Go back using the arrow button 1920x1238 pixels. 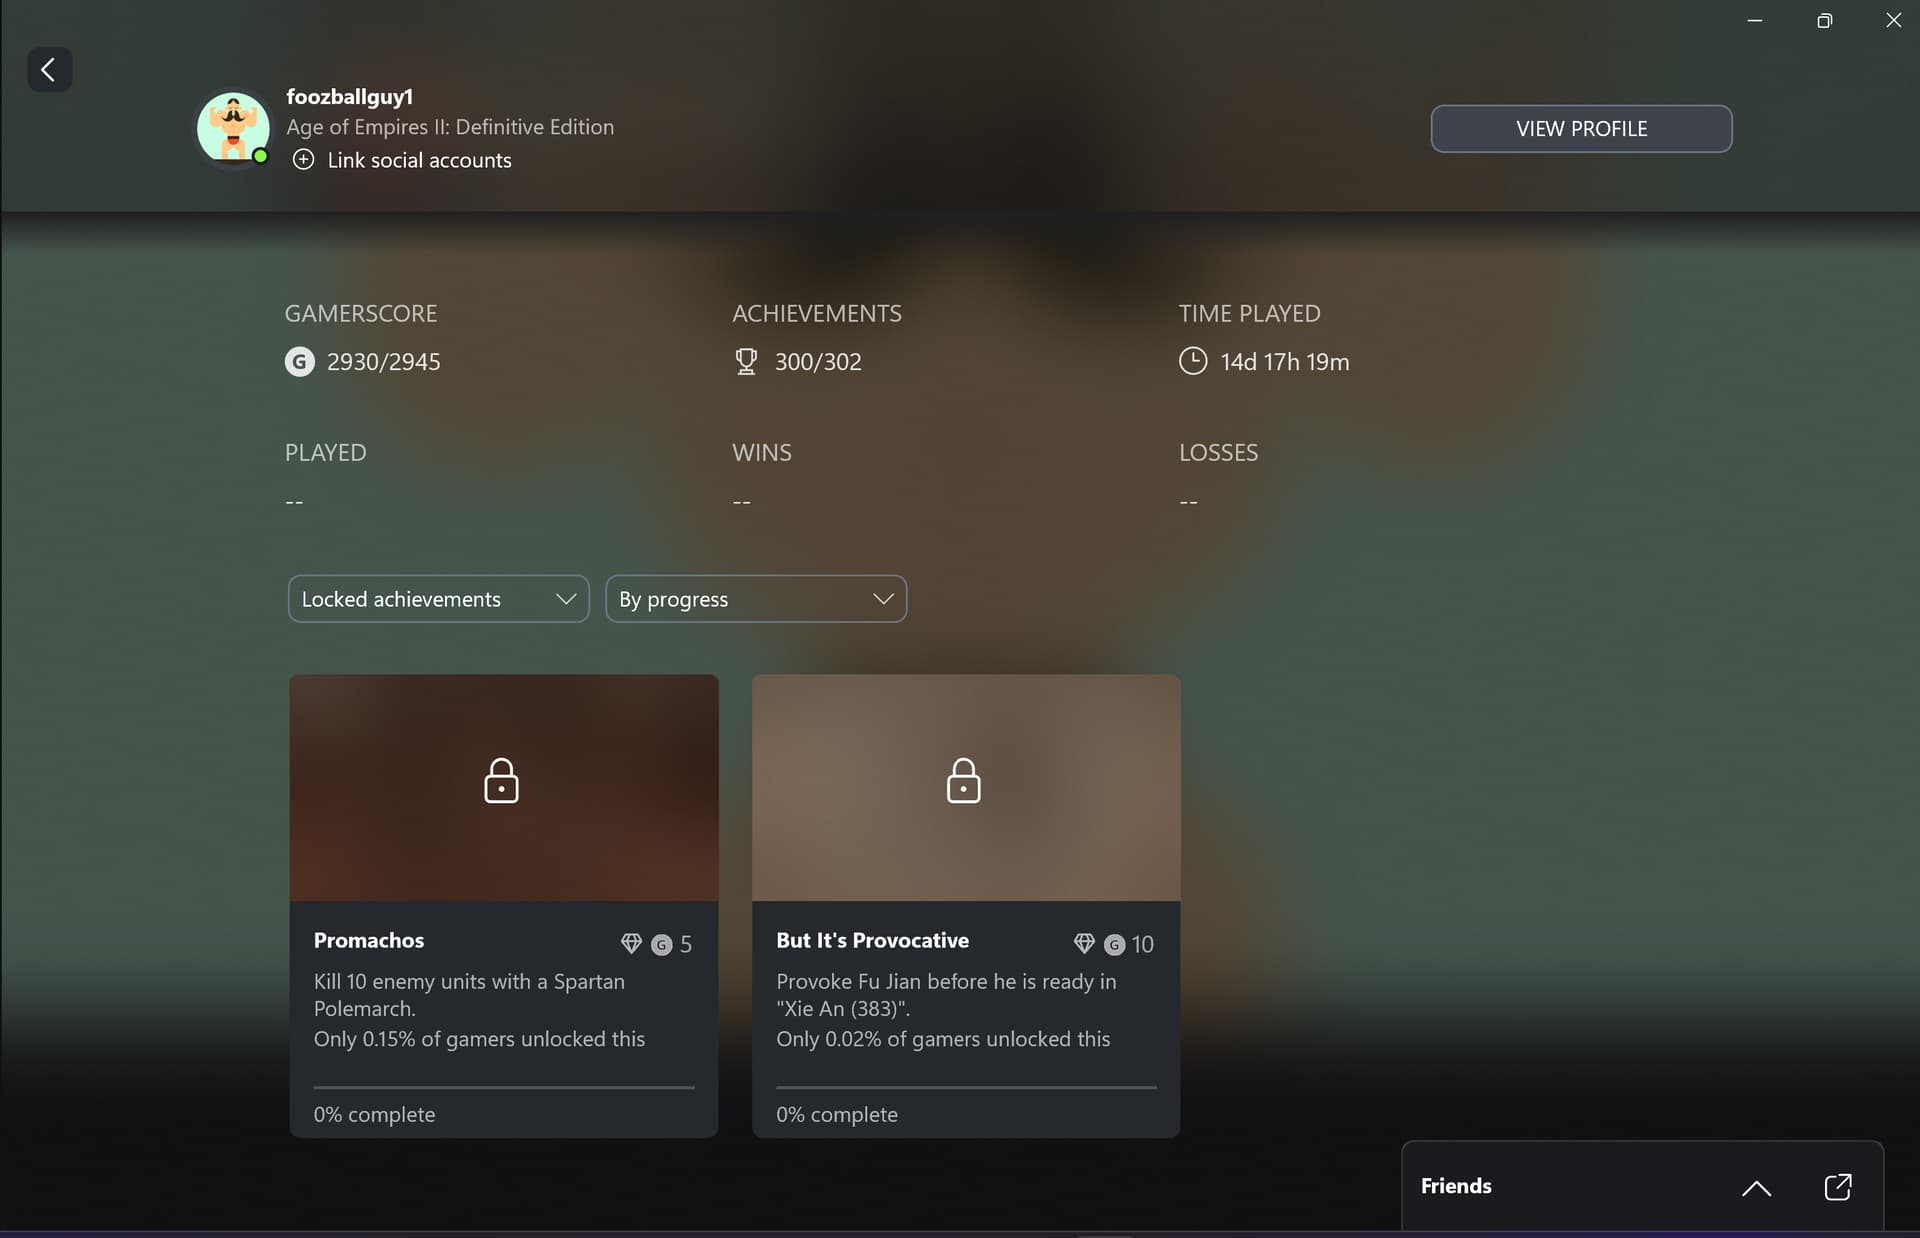coord(49,70)
